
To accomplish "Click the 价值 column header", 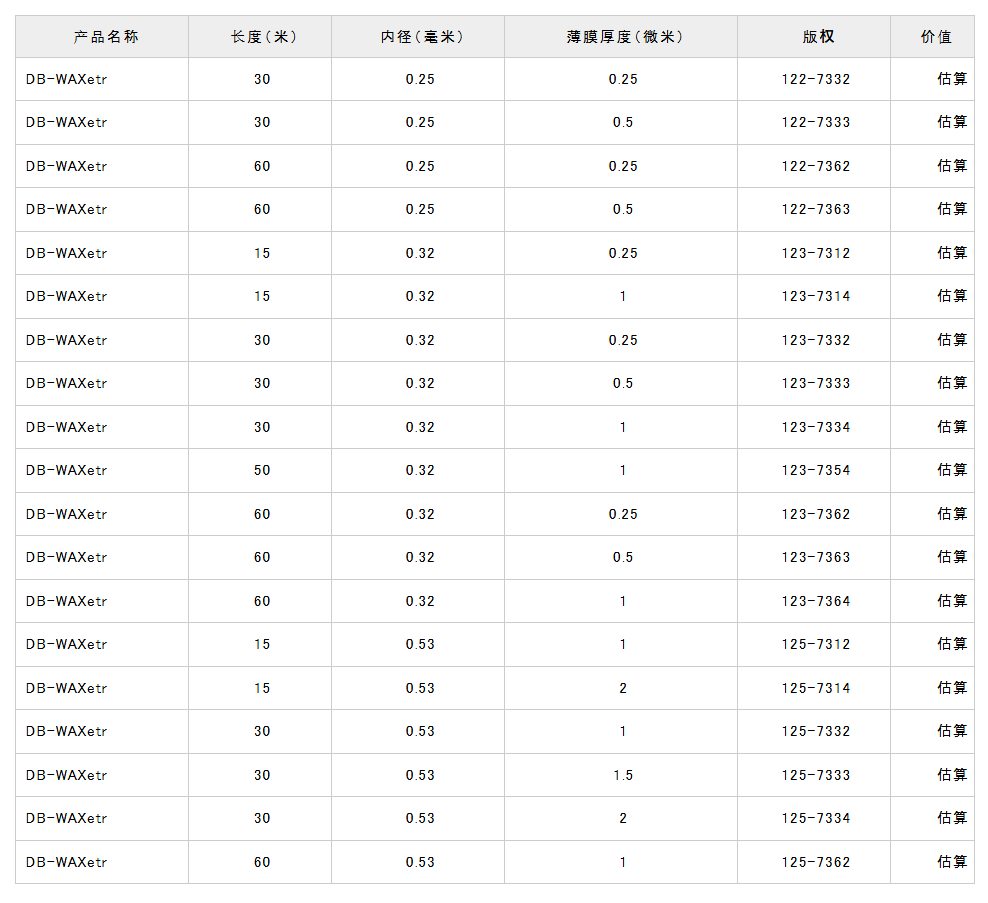I will 935,37.
